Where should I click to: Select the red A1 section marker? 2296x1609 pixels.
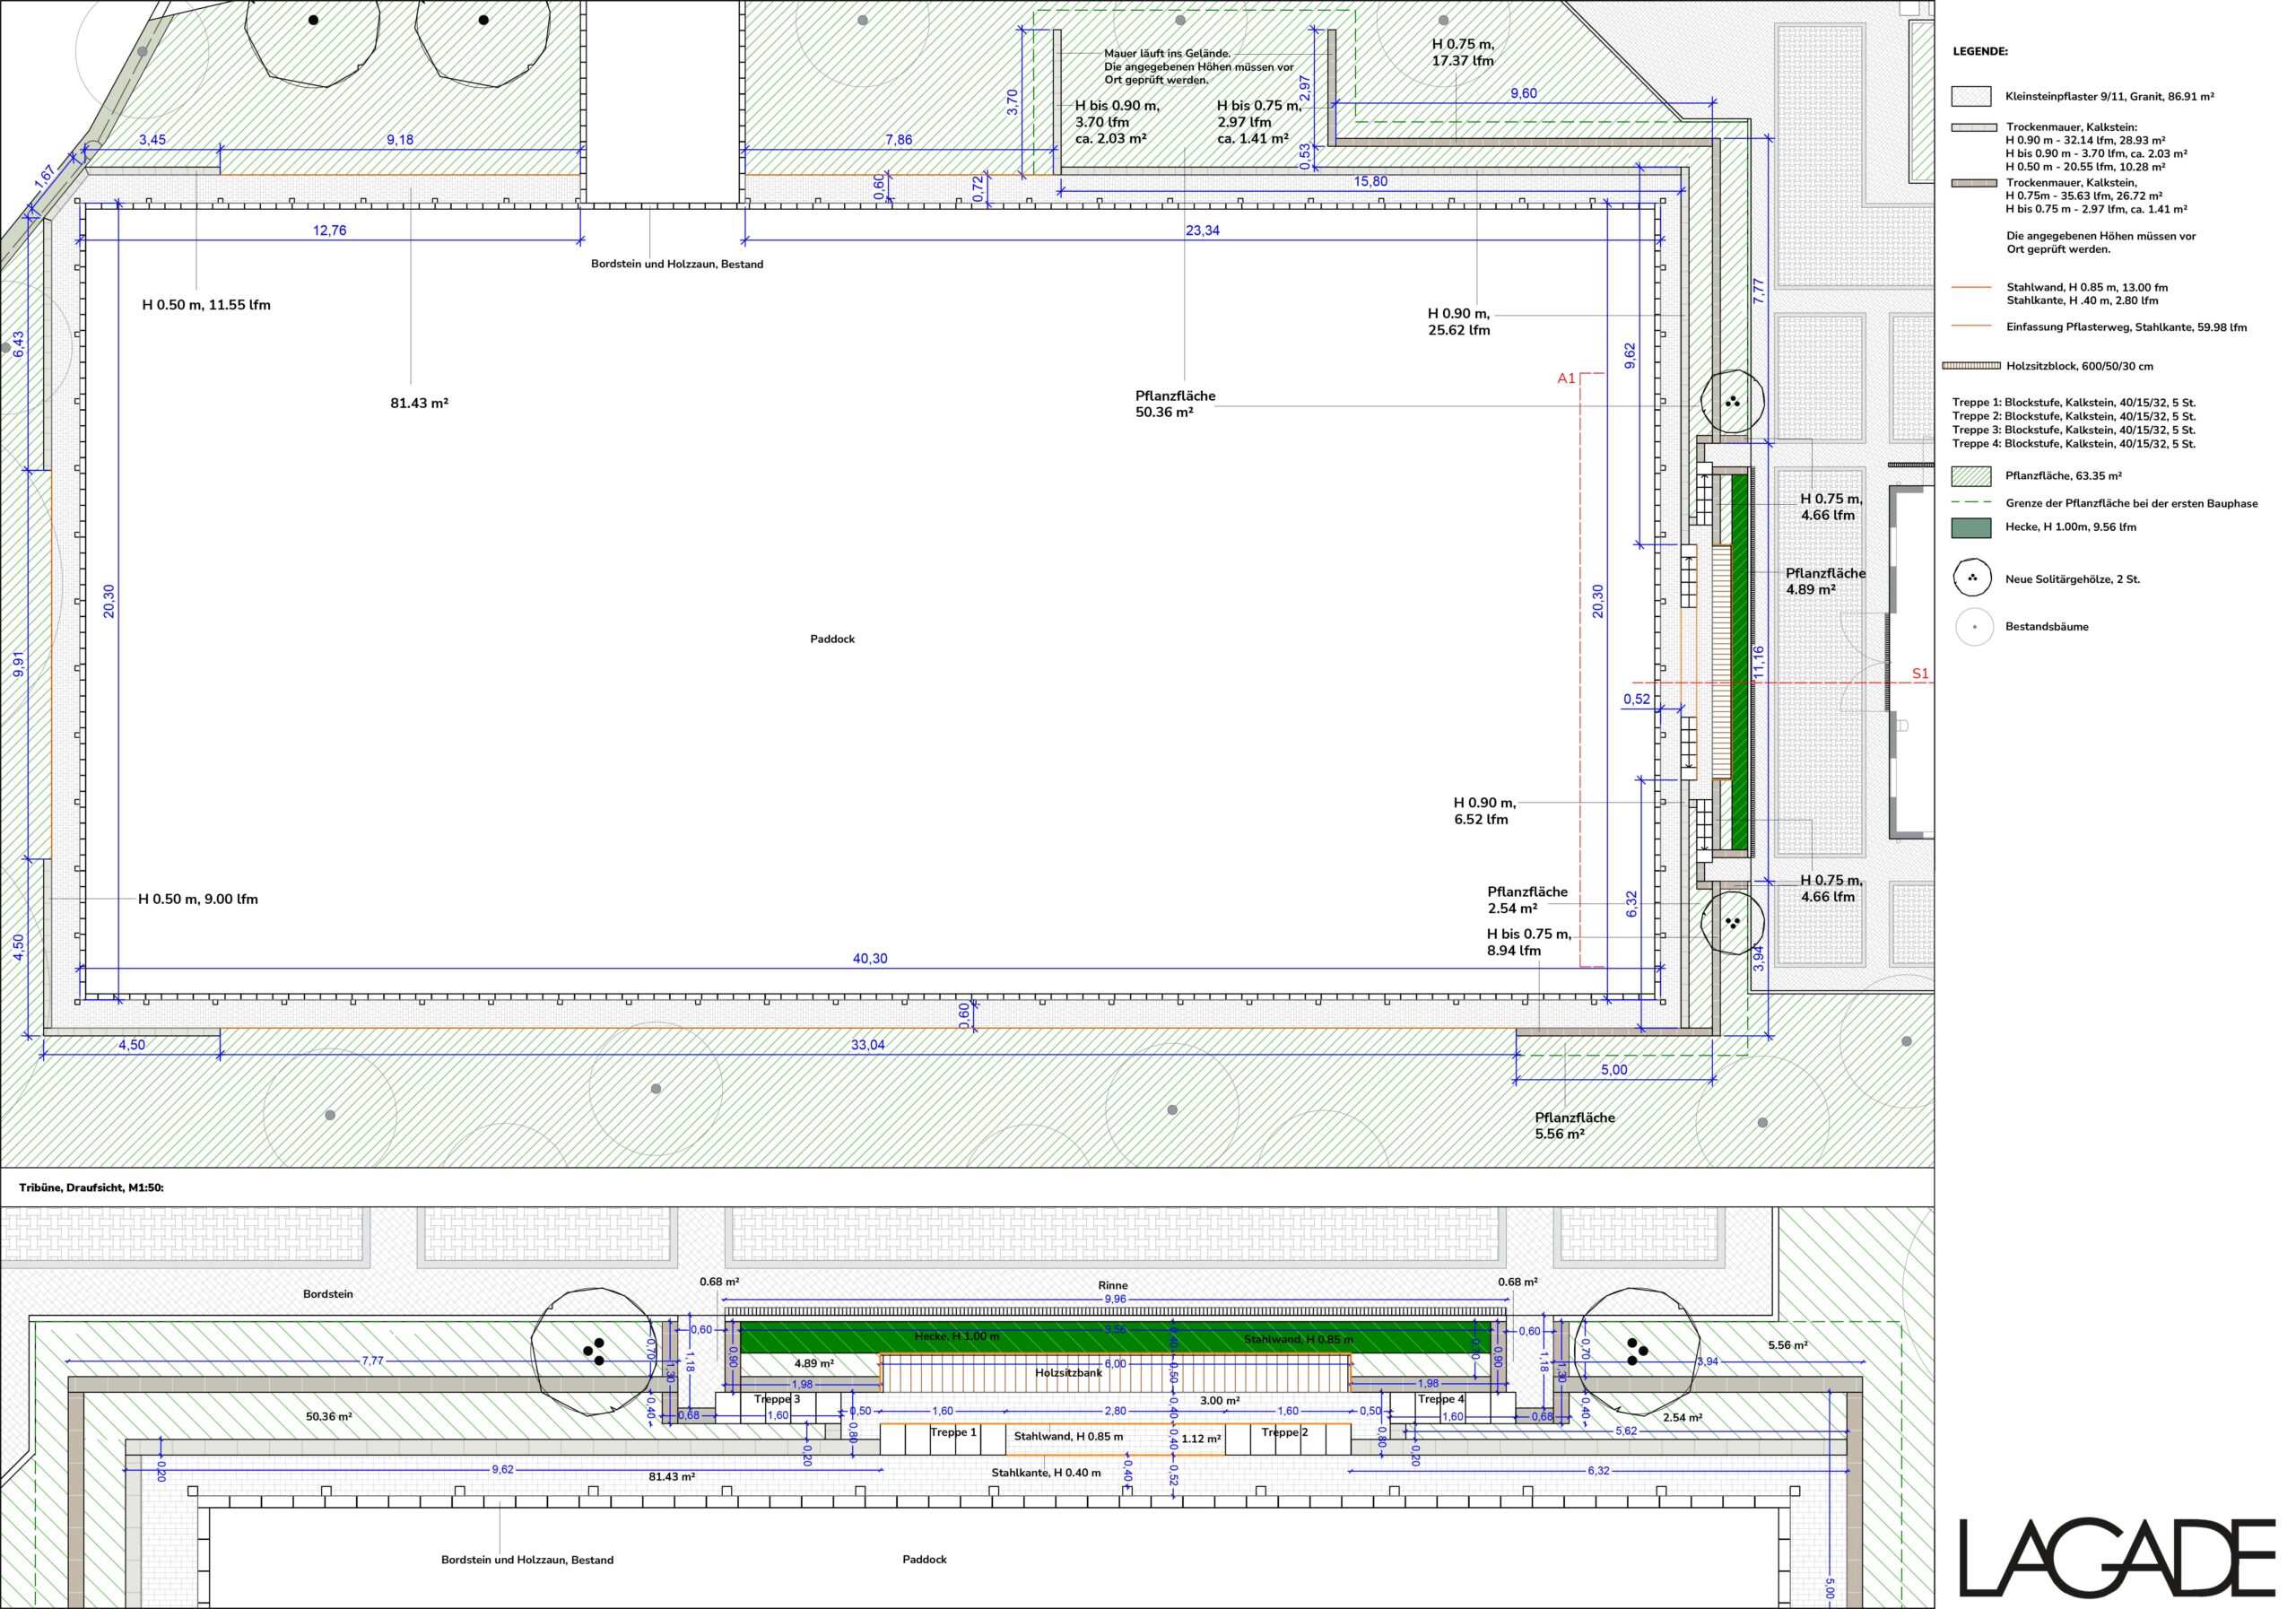point(1566,378)
